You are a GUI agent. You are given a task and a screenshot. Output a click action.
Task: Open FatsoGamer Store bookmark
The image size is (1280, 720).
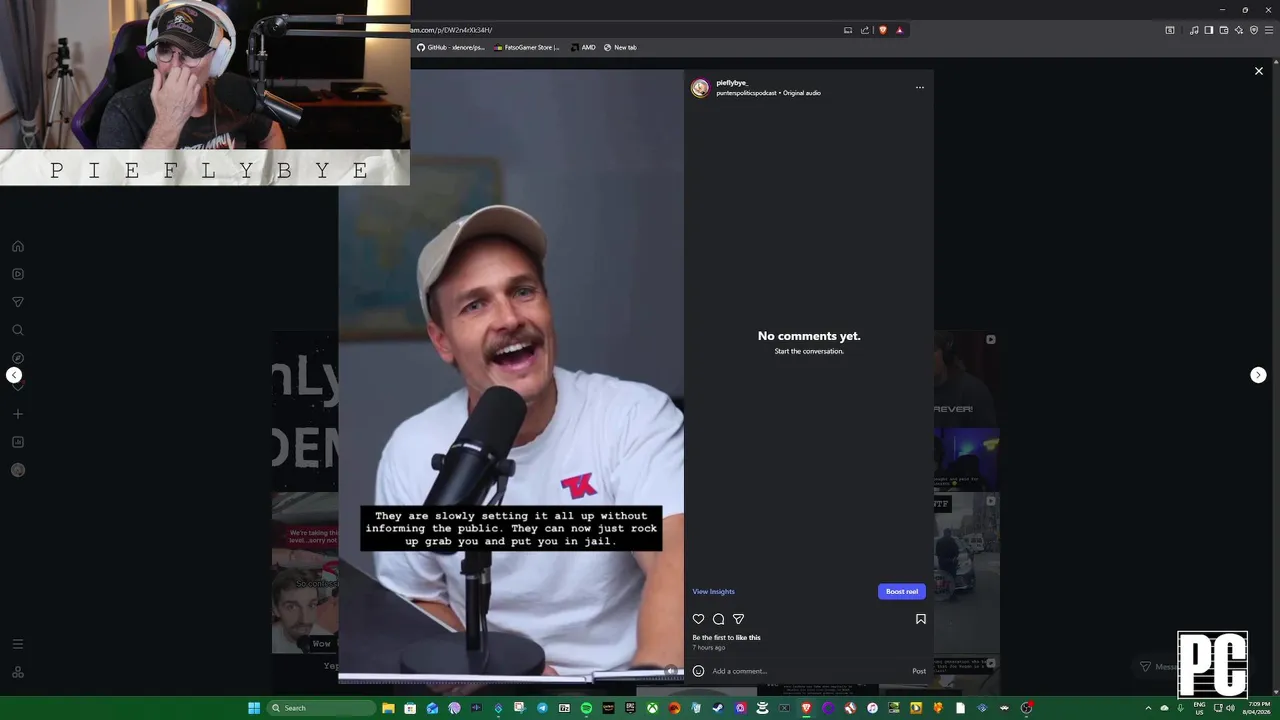click(527, 47)
